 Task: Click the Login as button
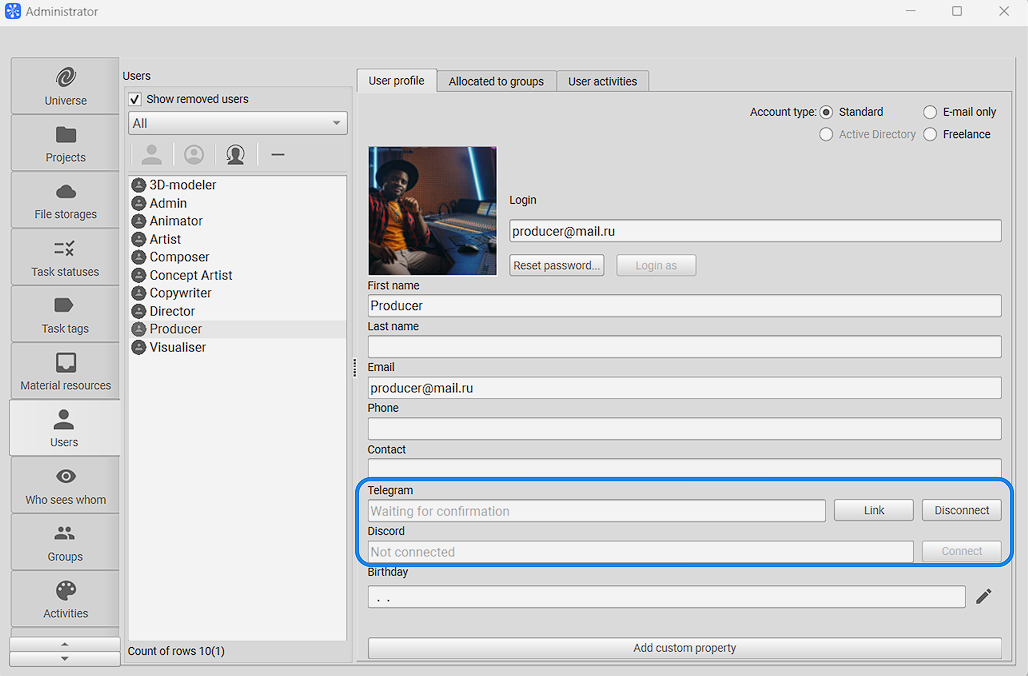pyautogui.click(x=656, y=266)
